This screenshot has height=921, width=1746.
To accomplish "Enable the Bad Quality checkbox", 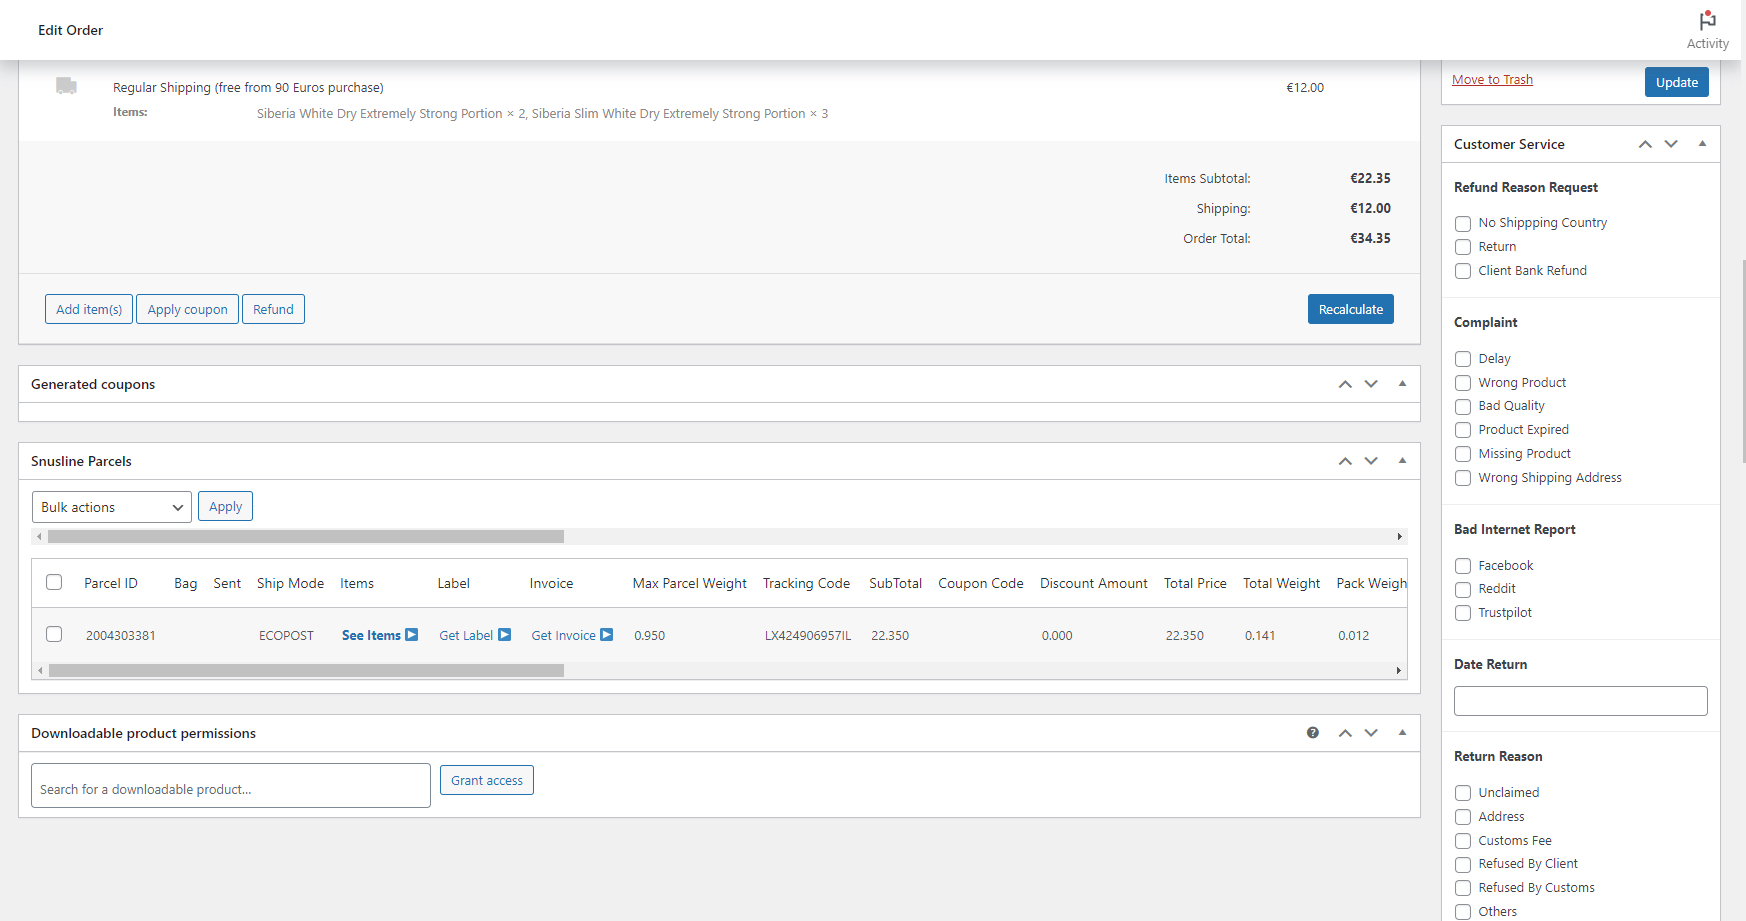I will tap(1463, 406).
